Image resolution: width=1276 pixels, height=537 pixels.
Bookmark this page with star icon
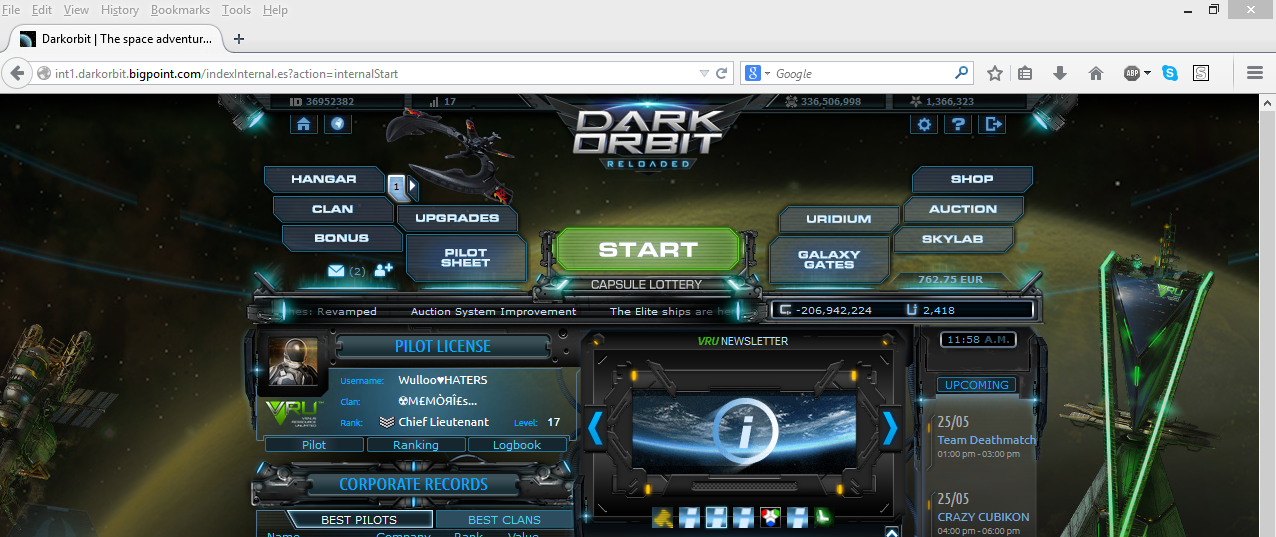(x=995, y=73)
